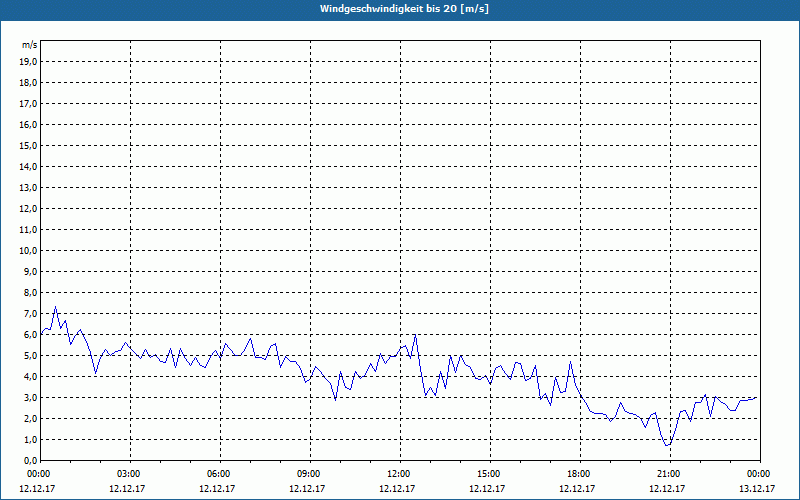Click the '3,0' y-axis value
Image resolution: width=800 pixels, height=500 pixels.
pos(30,397)
